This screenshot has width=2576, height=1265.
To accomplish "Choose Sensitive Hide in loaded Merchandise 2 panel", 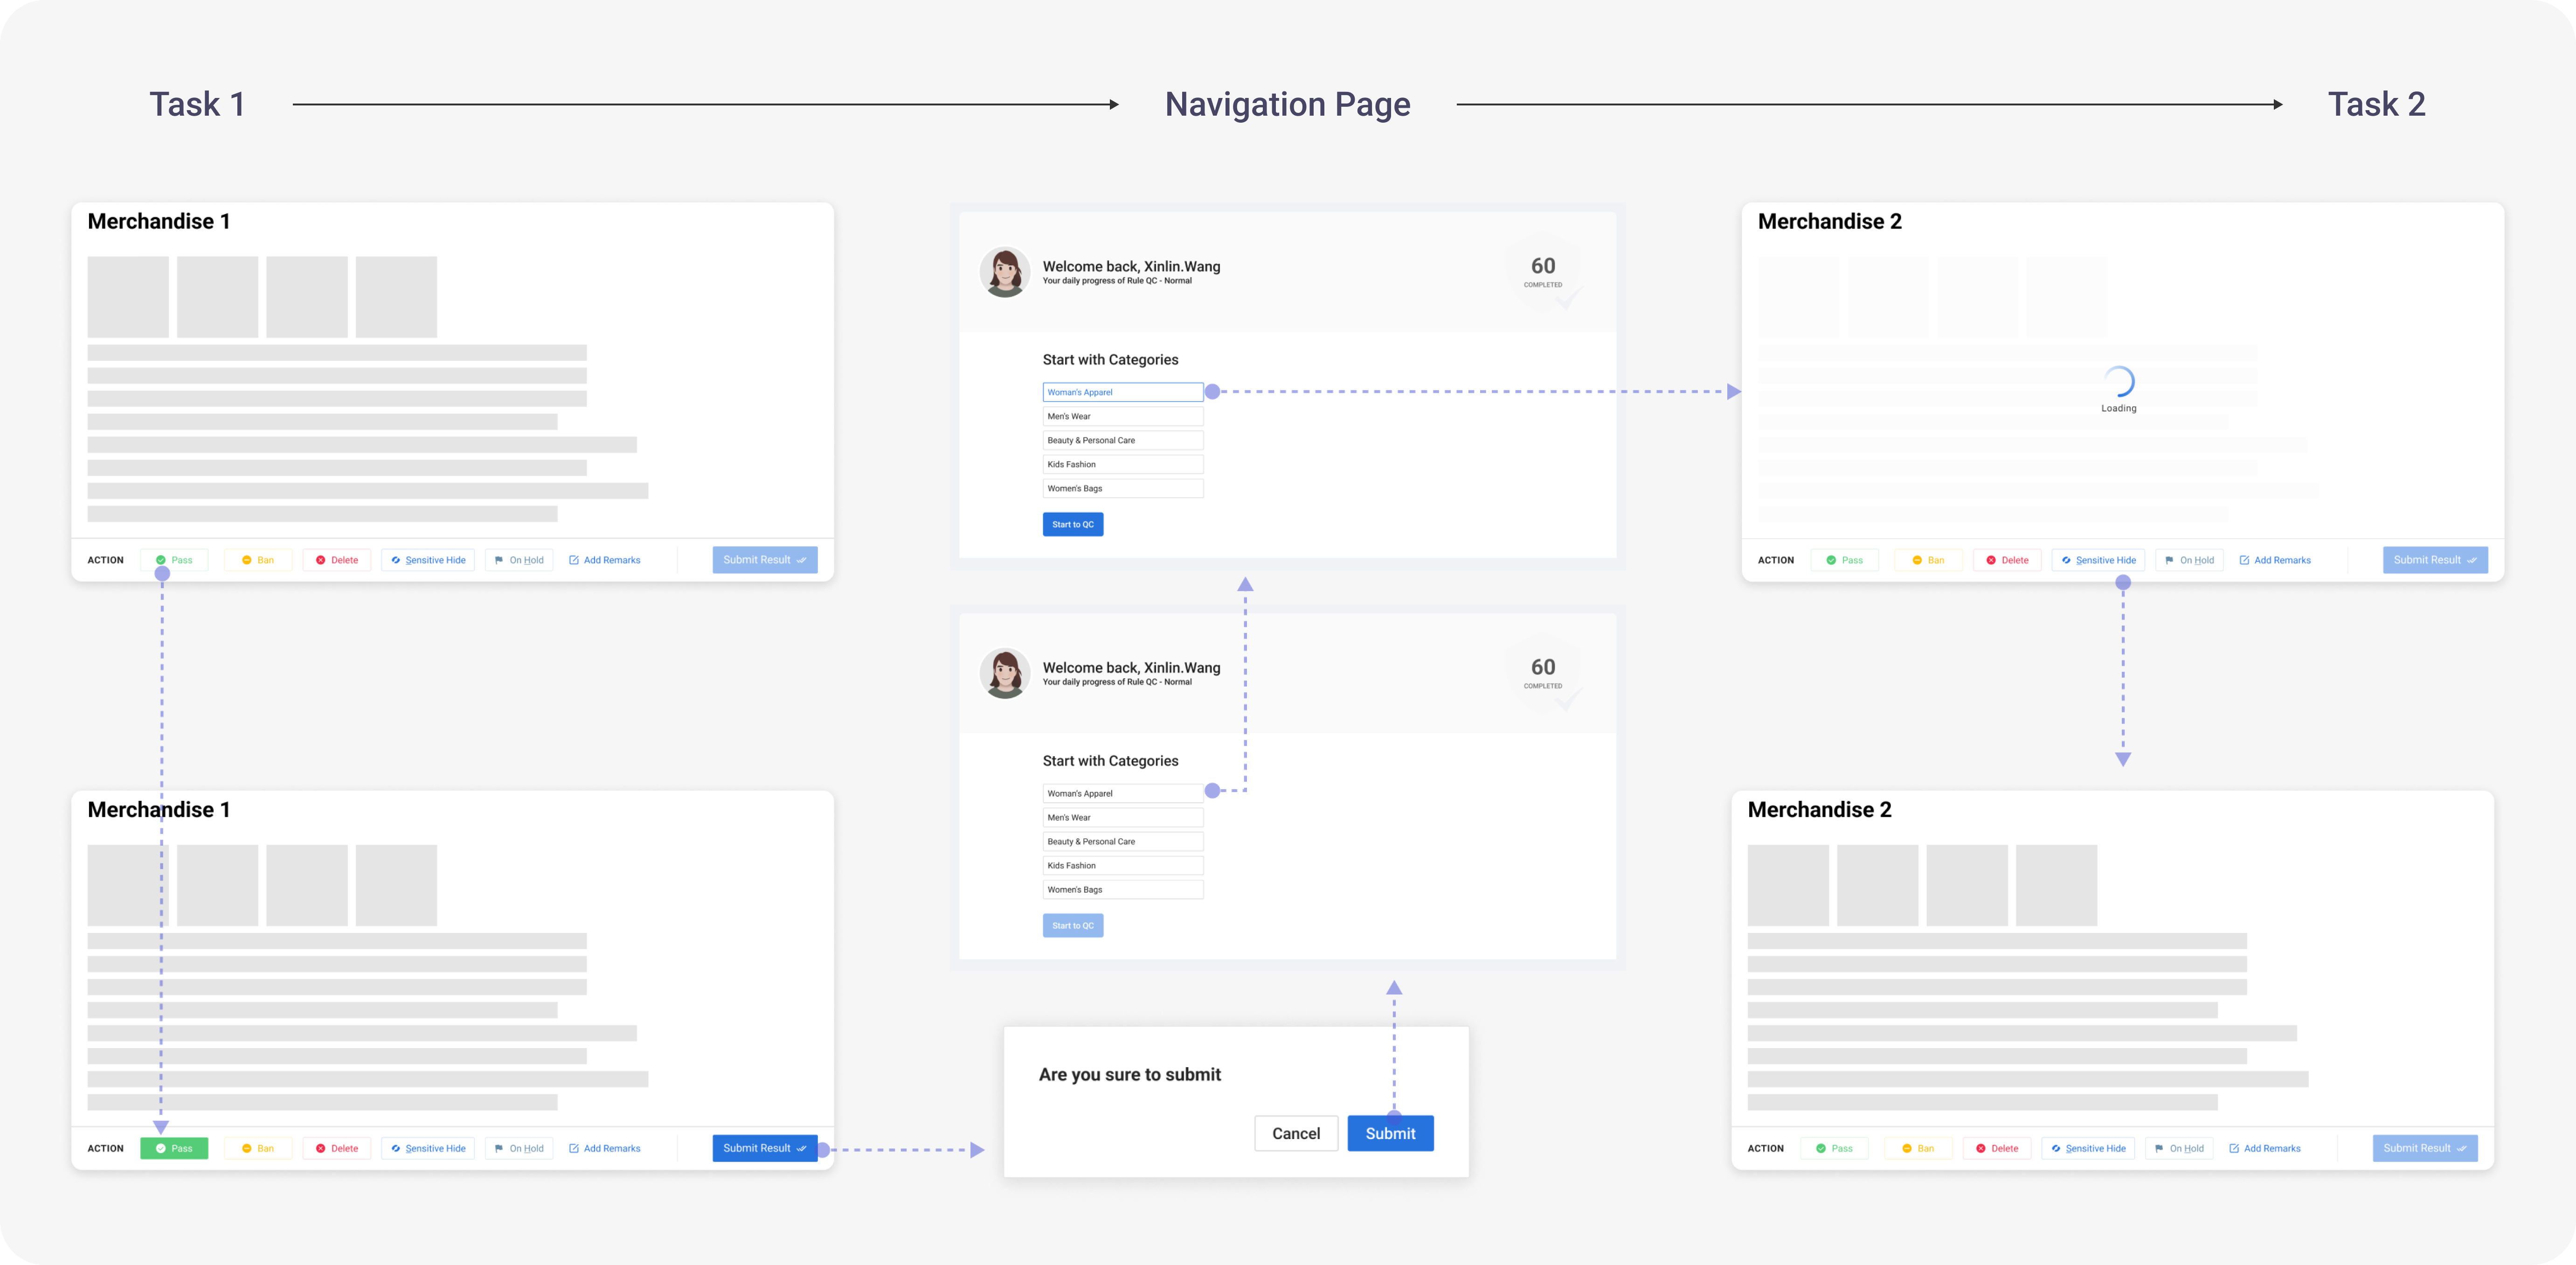I will pos(2089,1148).
